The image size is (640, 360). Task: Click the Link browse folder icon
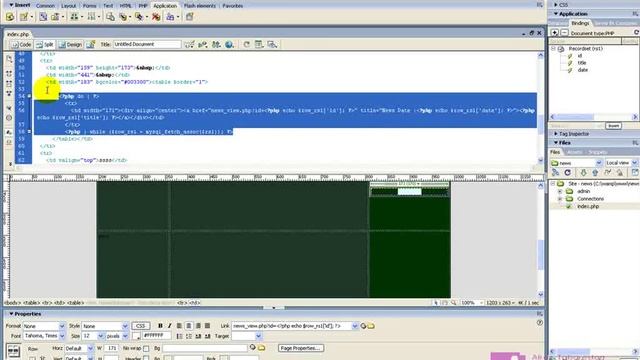(371, 326)
